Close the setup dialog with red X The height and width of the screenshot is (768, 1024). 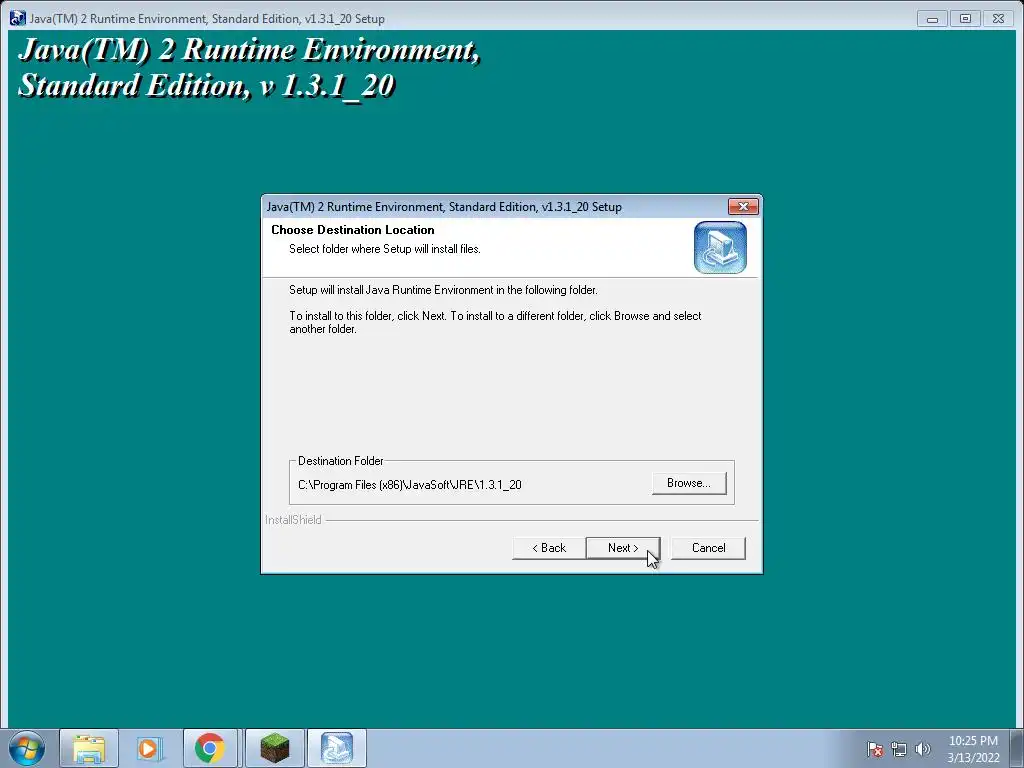743,206
